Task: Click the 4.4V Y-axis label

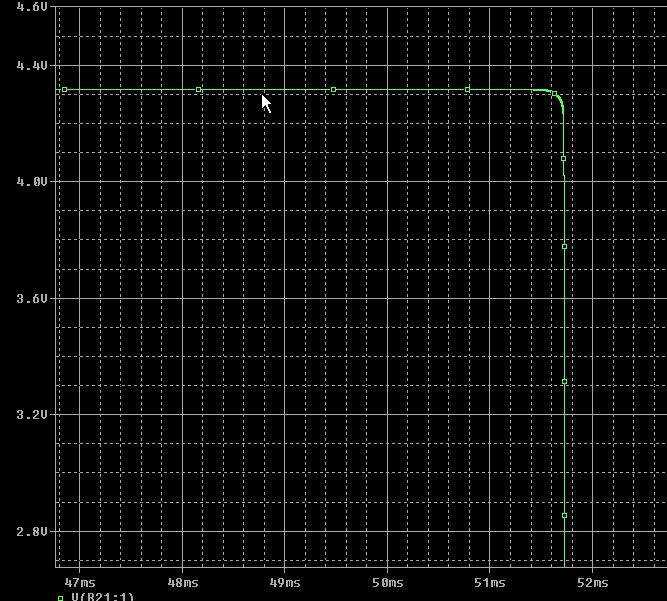Action: tap(31, 66)
